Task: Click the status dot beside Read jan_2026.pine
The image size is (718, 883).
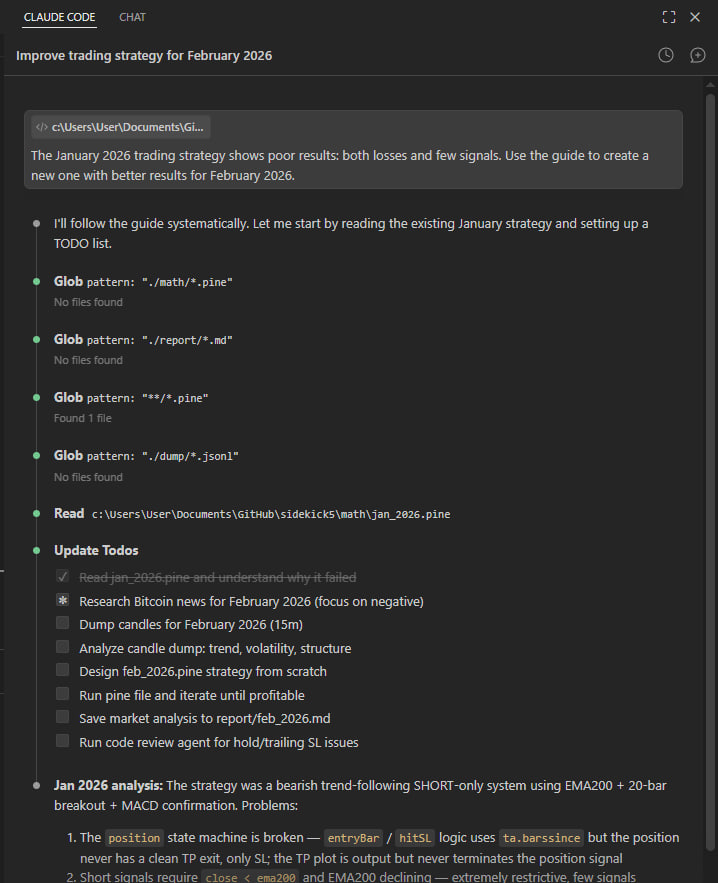Action: (37, 514)
